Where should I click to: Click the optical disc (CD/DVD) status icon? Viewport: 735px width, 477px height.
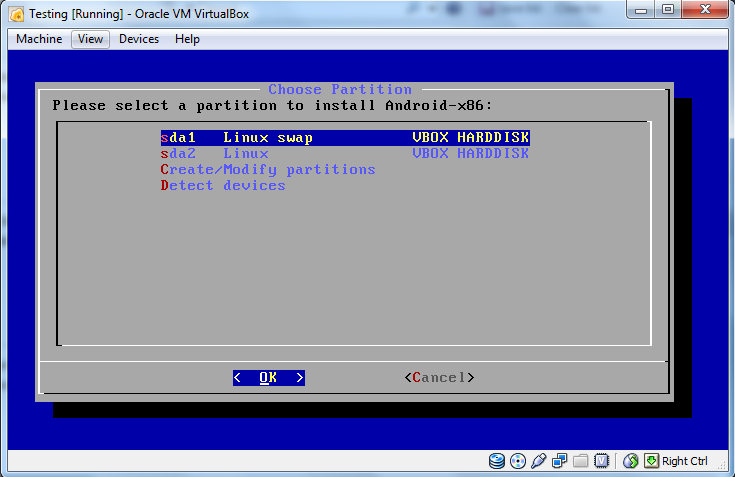point(518,461)
